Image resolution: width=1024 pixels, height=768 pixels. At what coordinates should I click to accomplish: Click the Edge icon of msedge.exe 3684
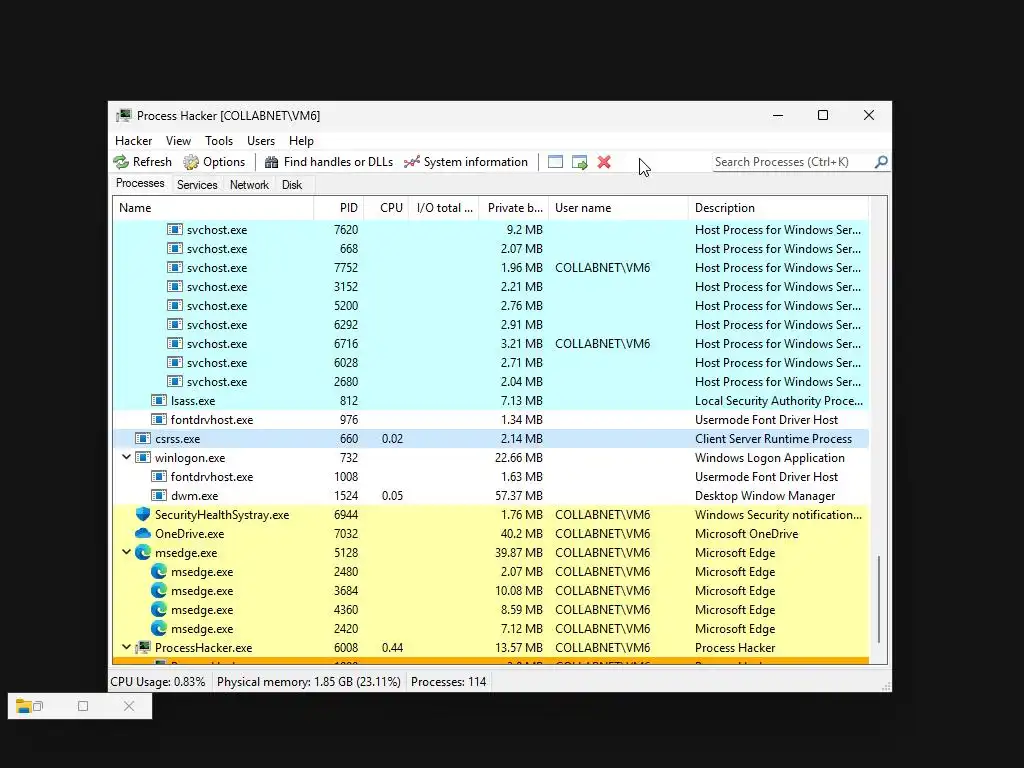click(159, 590)
